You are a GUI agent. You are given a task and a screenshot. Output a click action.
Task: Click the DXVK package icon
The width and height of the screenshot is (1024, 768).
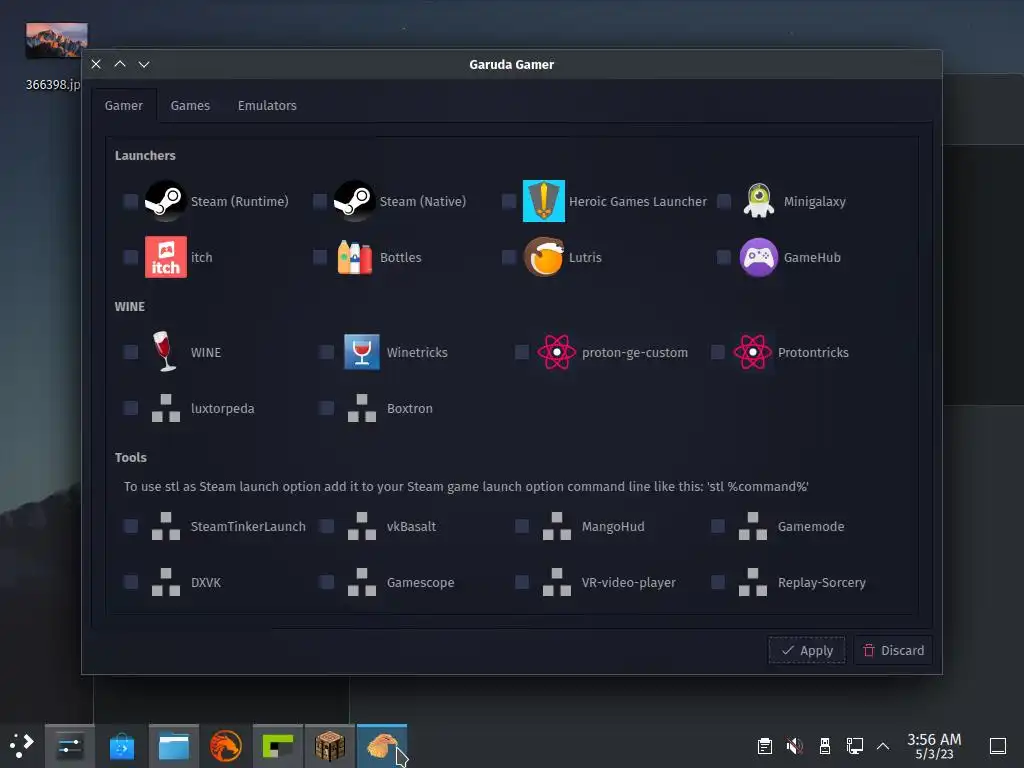tap(166, 583)
